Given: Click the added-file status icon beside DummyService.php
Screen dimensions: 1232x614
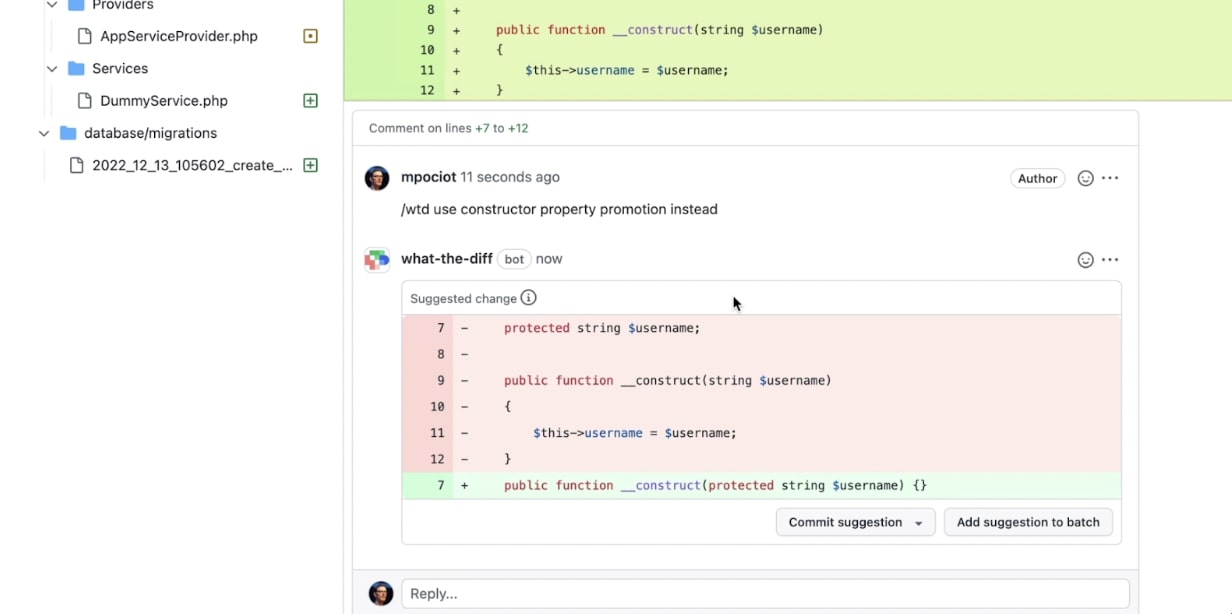Looking at the screenshot, I should click(310, 101).
